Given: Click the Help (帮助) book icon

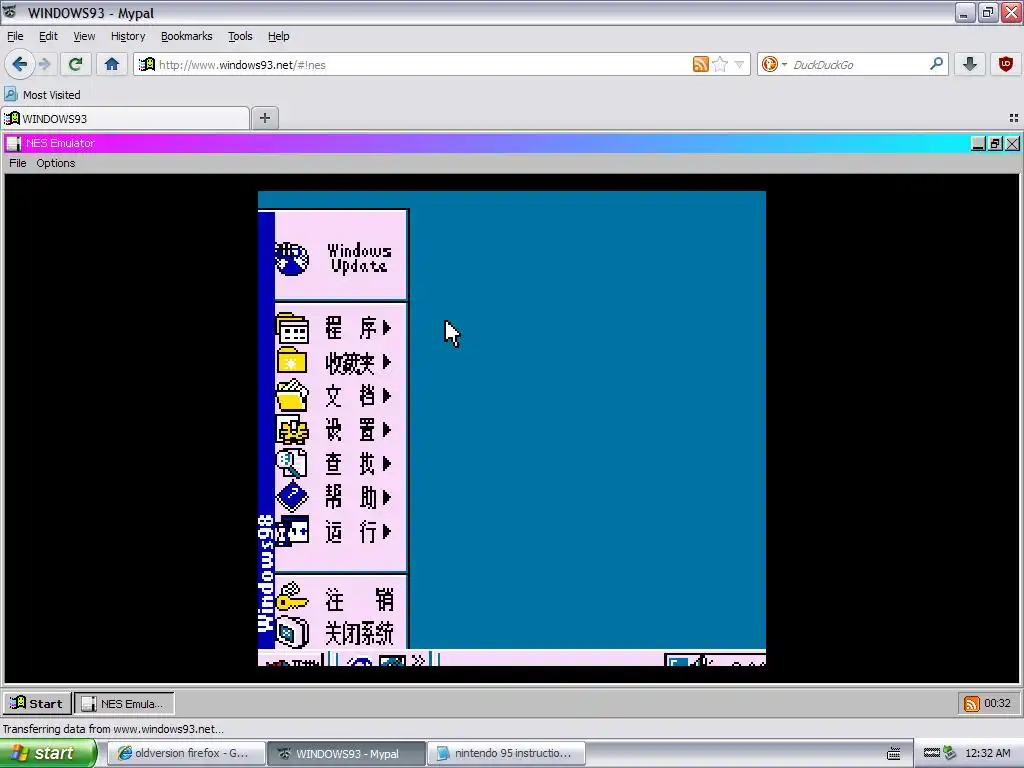Looking at the screenshot, I should click(x=292, y=498).
